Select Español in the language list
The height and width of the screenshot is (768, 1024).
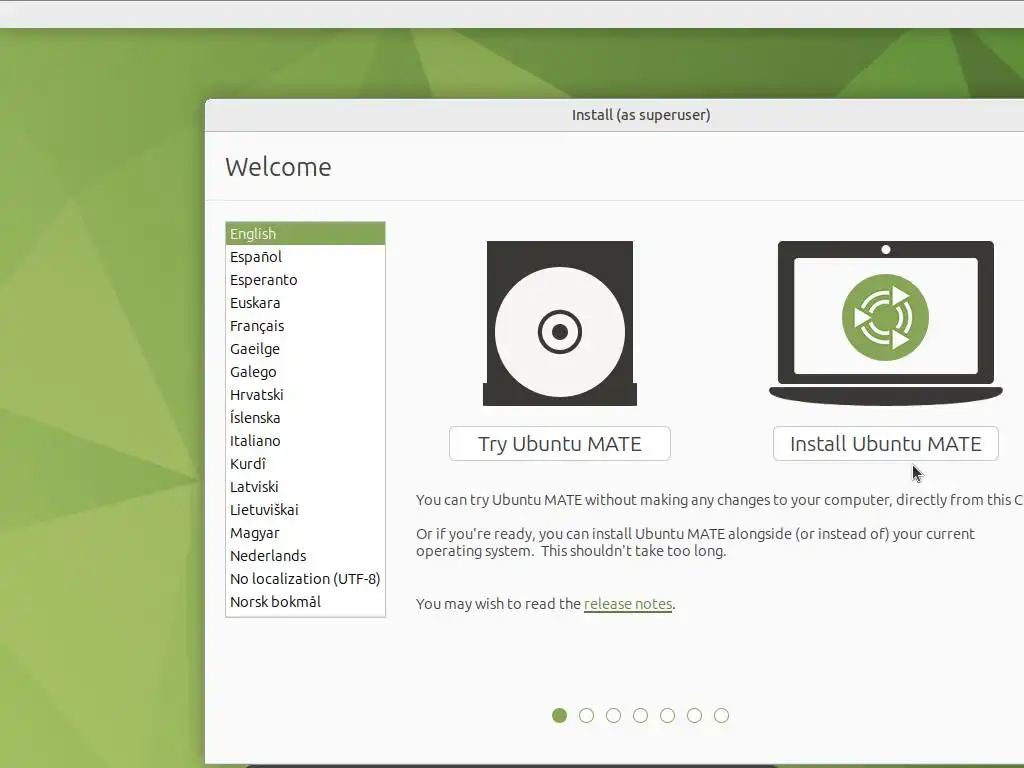[x=305, y=257]
